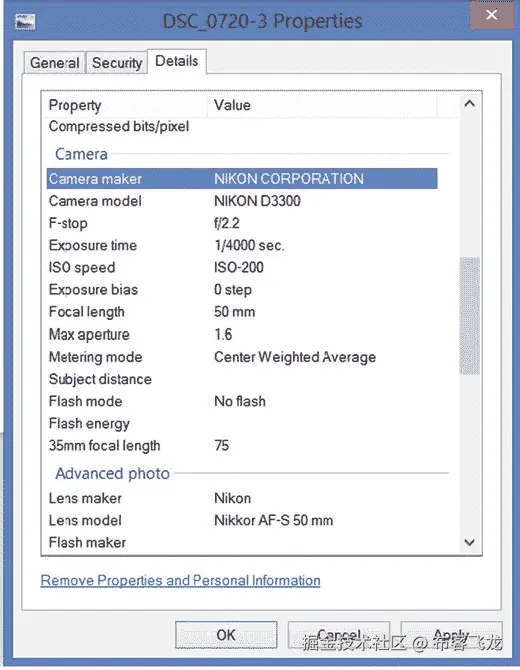Click the NIKON CORPORATION value

pyautogui.click(x=289, y=179)
